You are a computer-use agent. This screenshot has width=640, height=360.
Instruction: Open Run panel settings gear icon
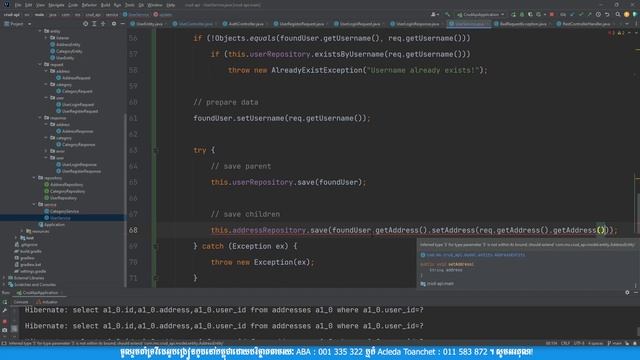click(x=627, y=293)
